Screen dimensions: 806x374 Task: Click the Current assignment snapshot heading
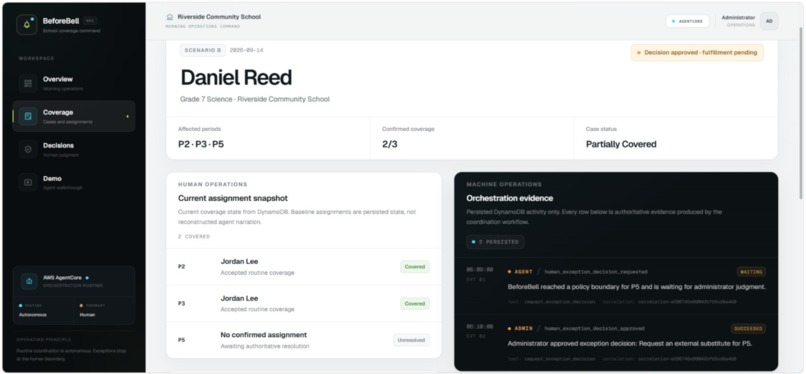click(x=233, y=198)
